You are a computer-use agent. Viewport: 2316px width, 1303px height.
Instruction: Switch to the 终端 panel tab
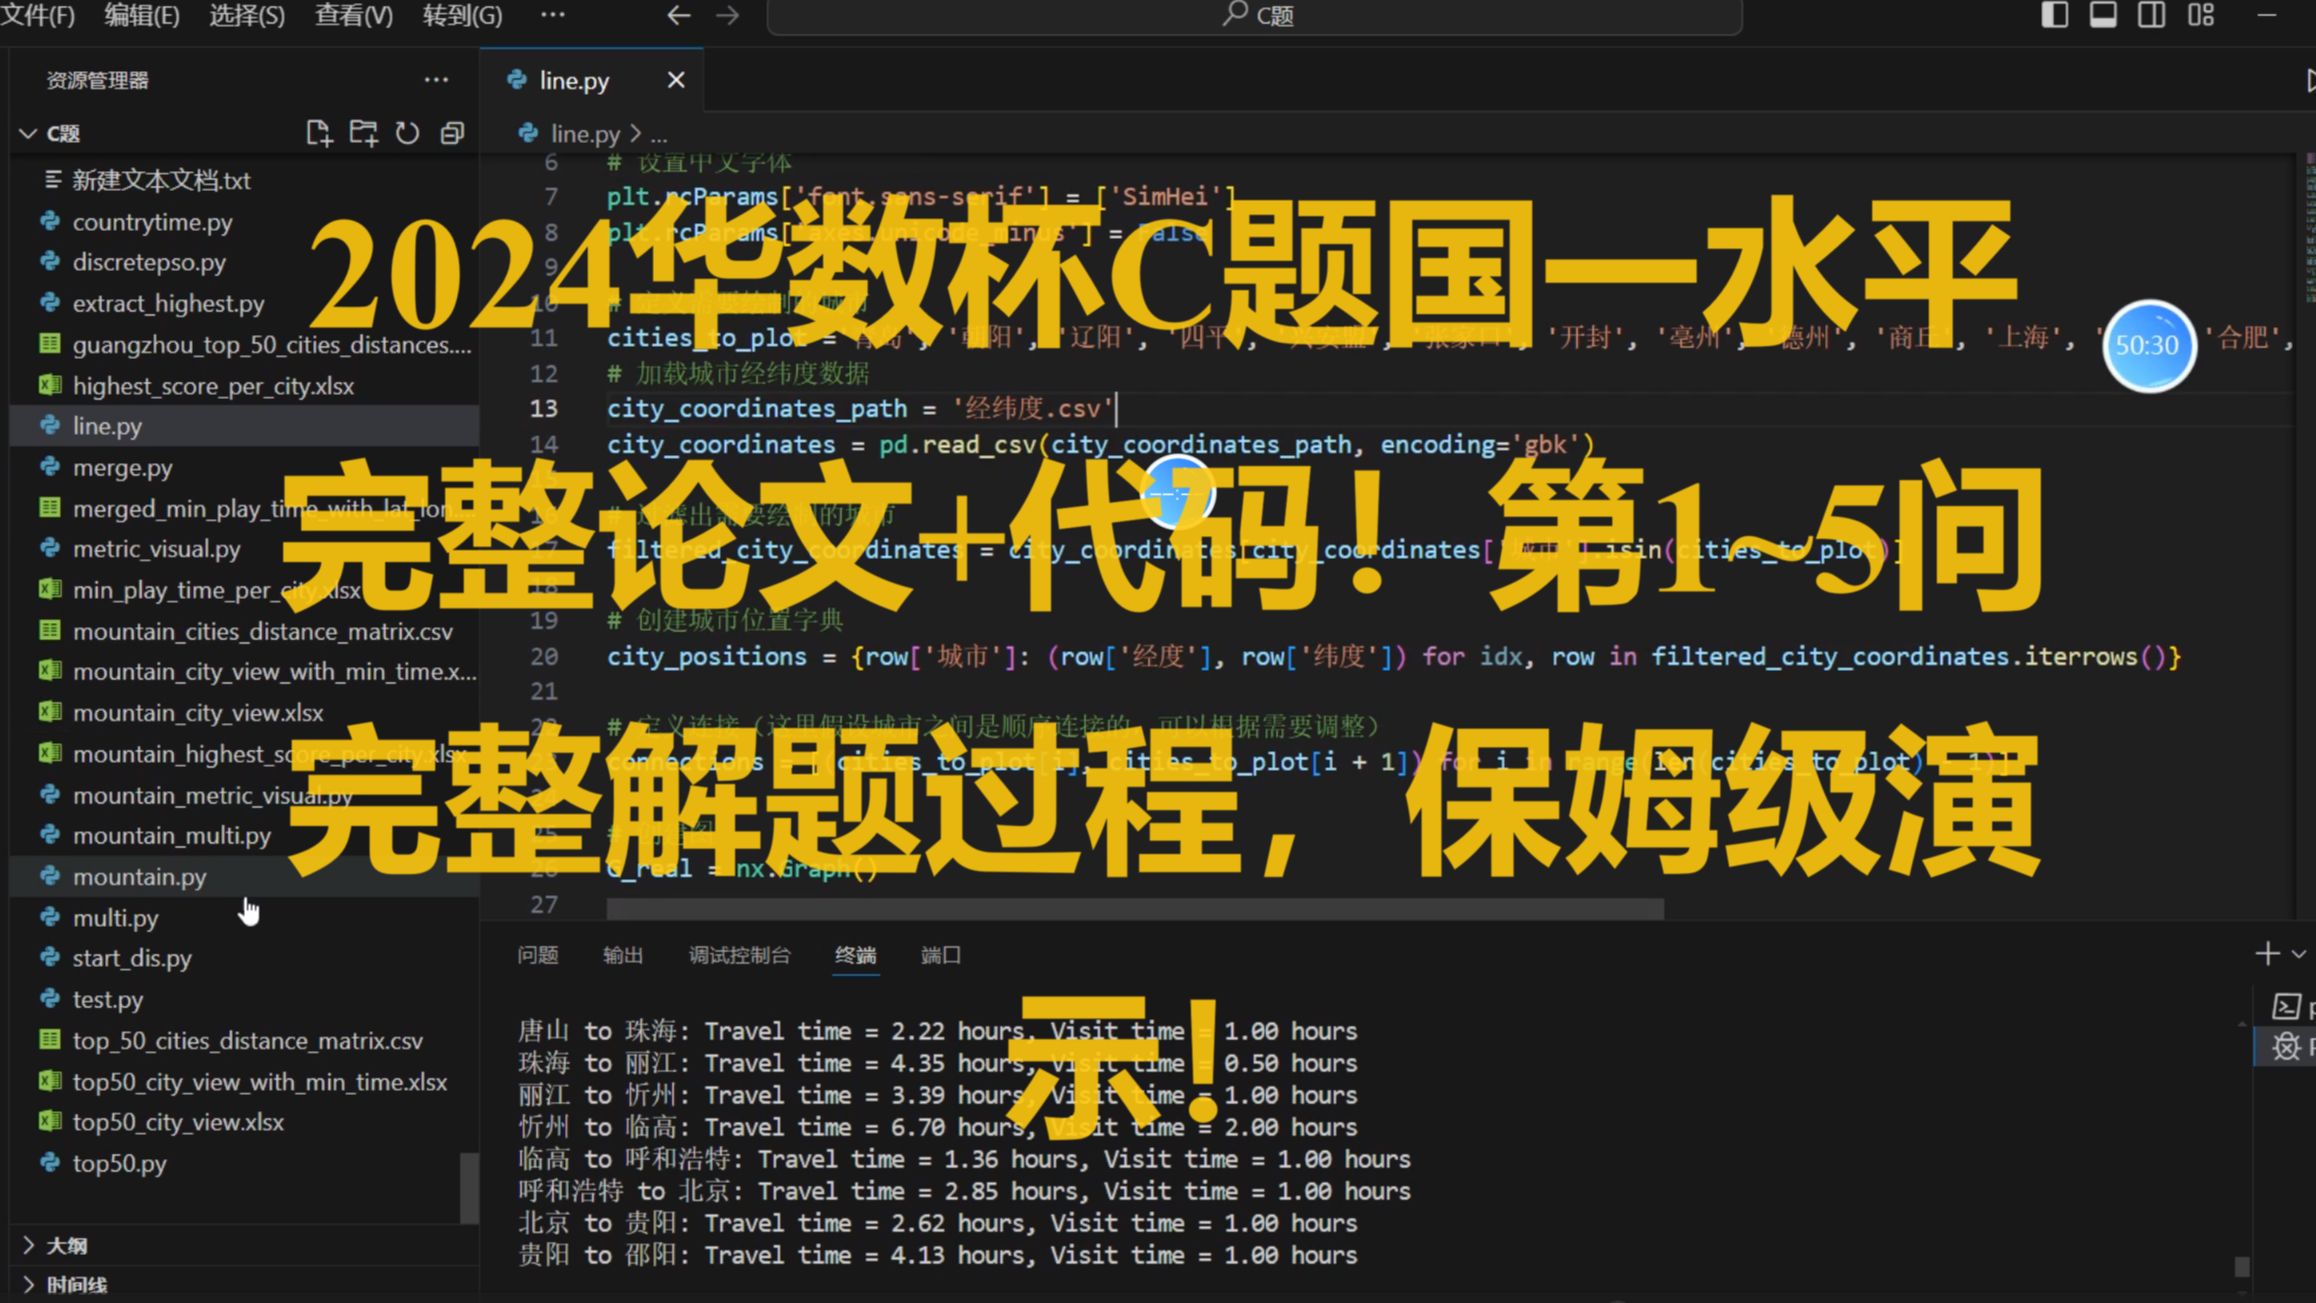point(856,955)
